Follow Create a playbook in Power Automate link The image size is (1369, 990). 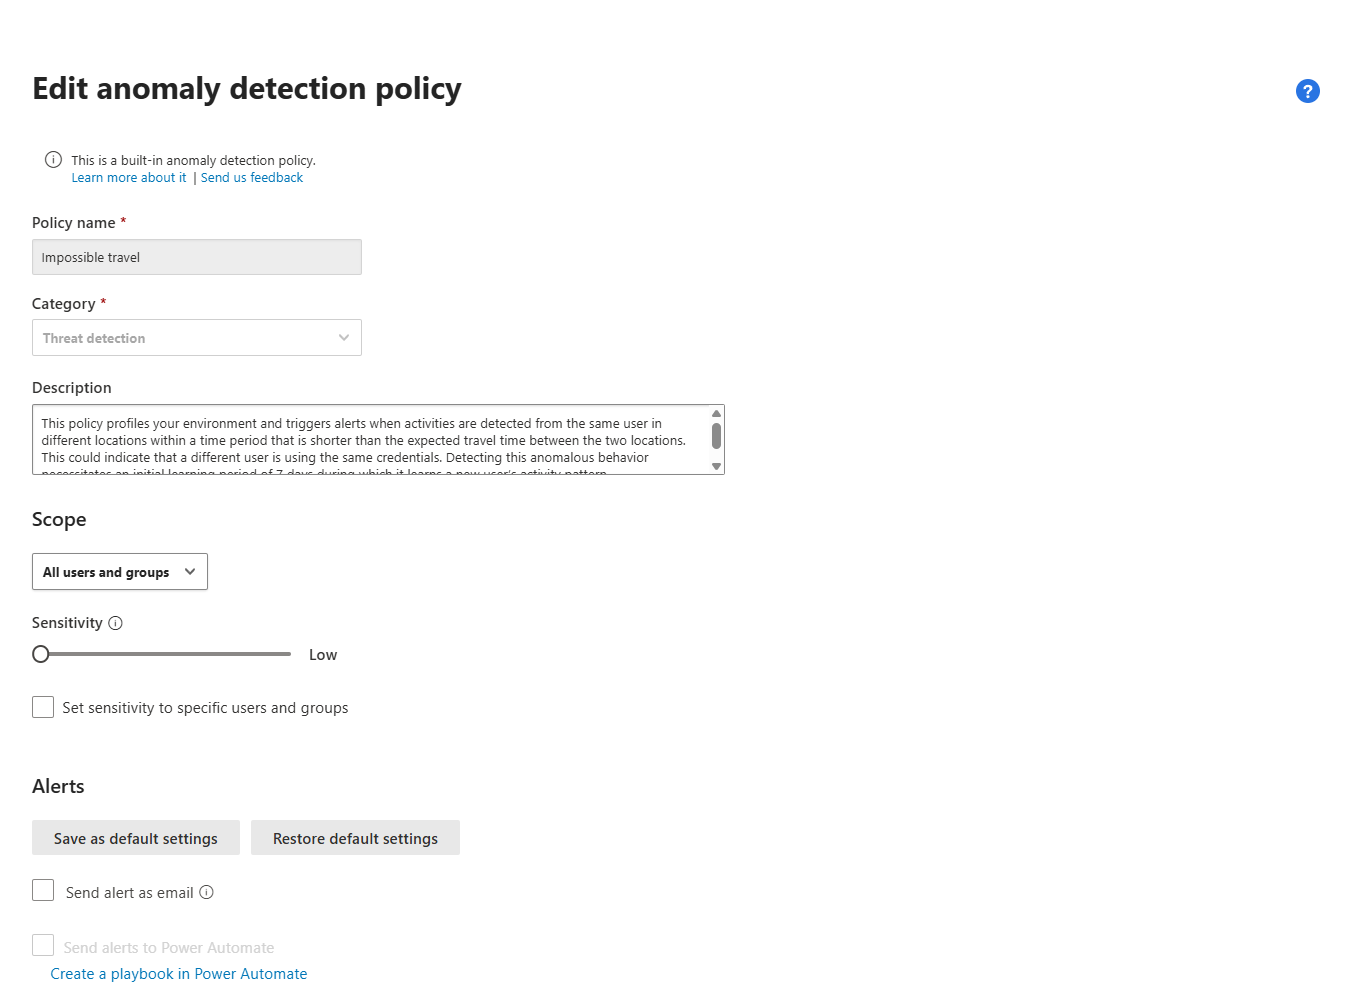(179, 974)
